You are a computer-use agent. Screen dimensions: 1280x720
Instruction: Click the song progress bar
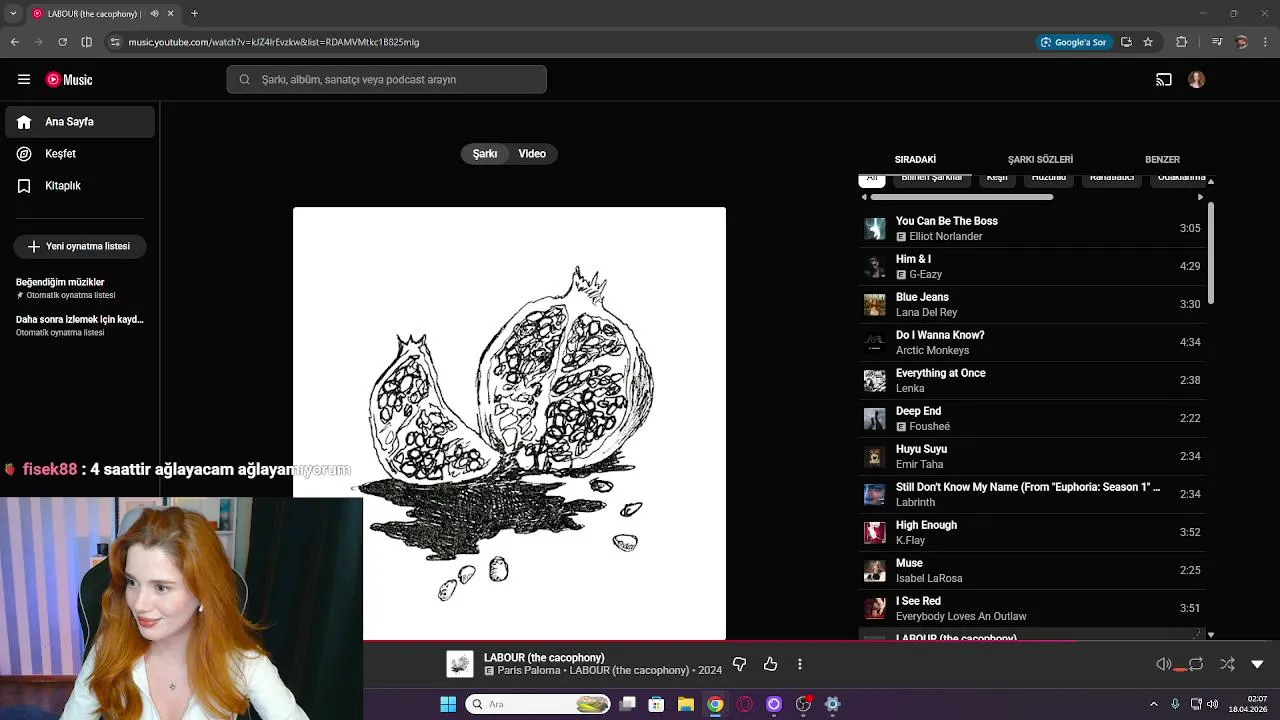click(821, 641)
